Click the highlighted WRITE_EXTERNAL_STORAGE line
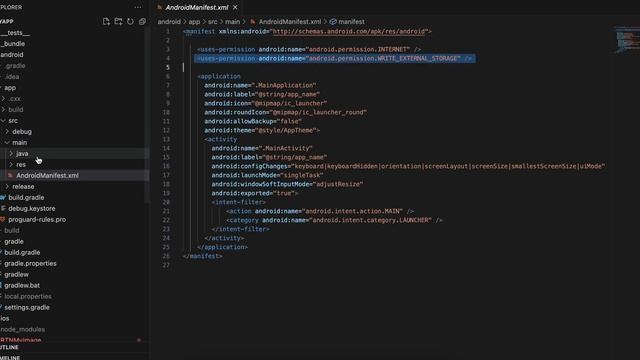Screen dimensions: 640x360 point(335,58)
